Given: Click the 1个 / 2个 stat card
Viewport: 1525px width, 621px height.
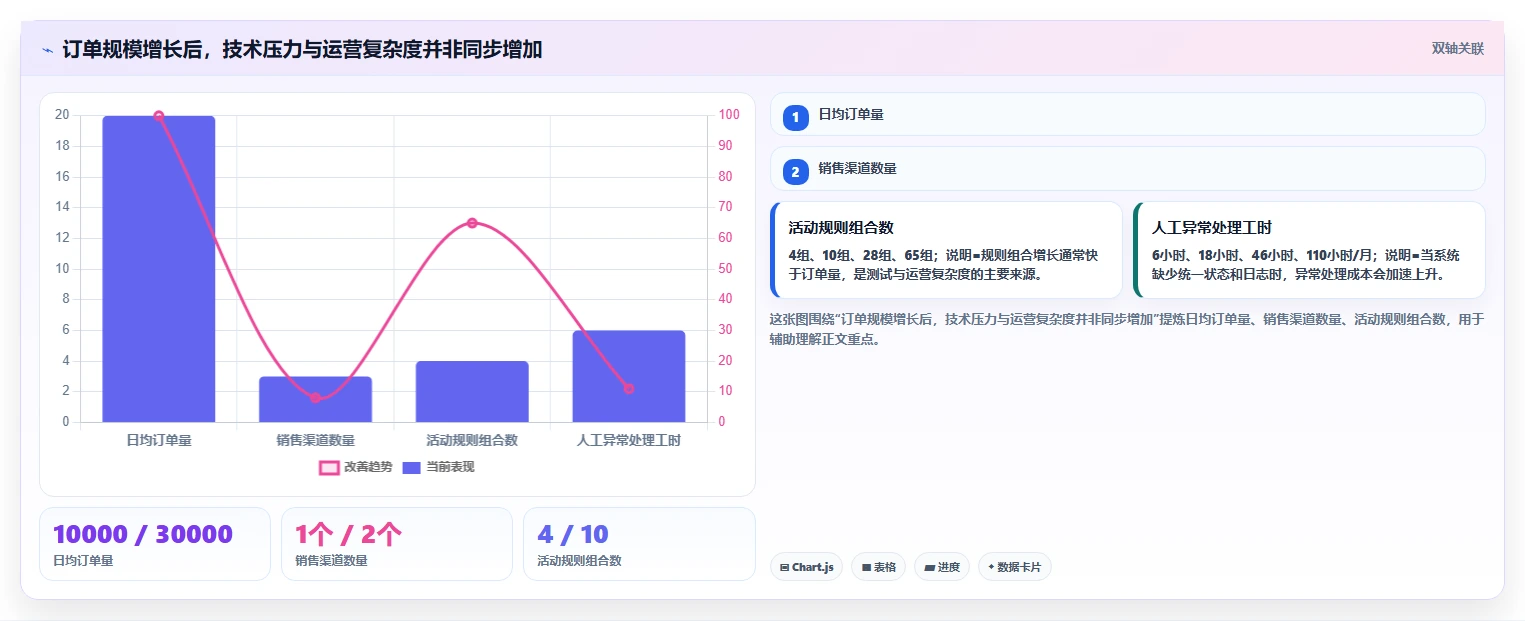Looking at the screenshot, I should click(x=397, y=544).
